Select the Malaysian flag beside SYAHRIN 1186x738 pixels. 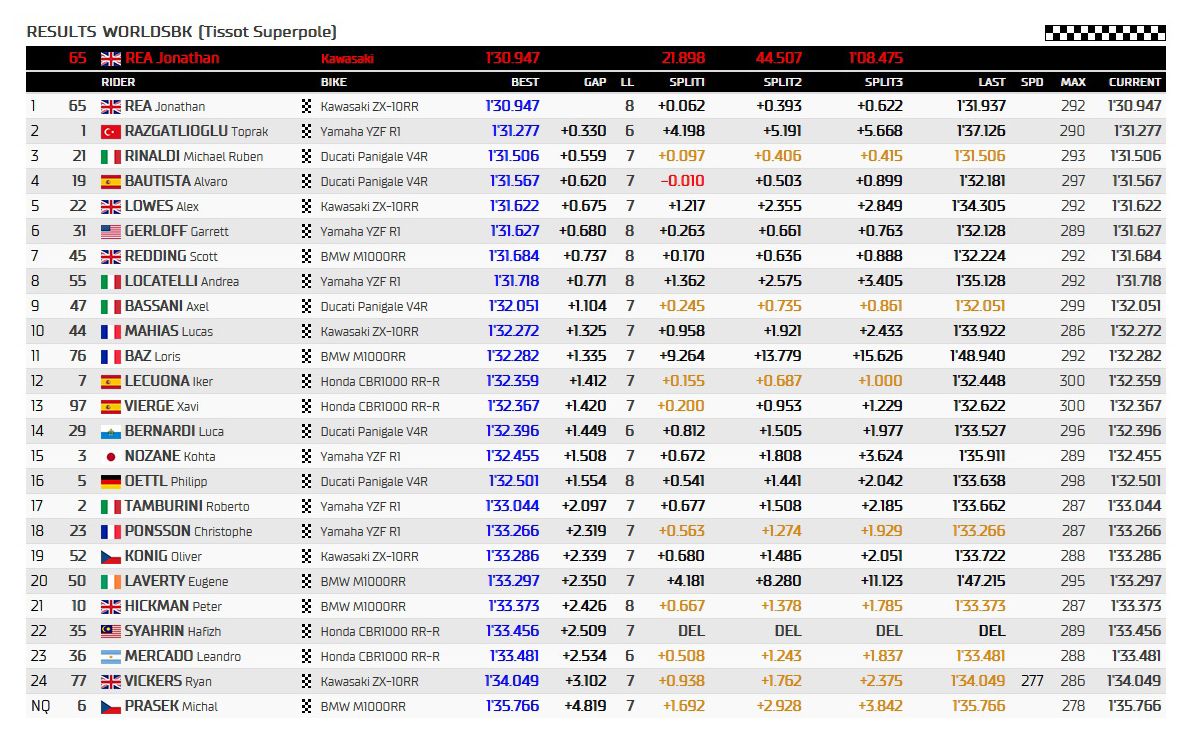coord(111,631)
